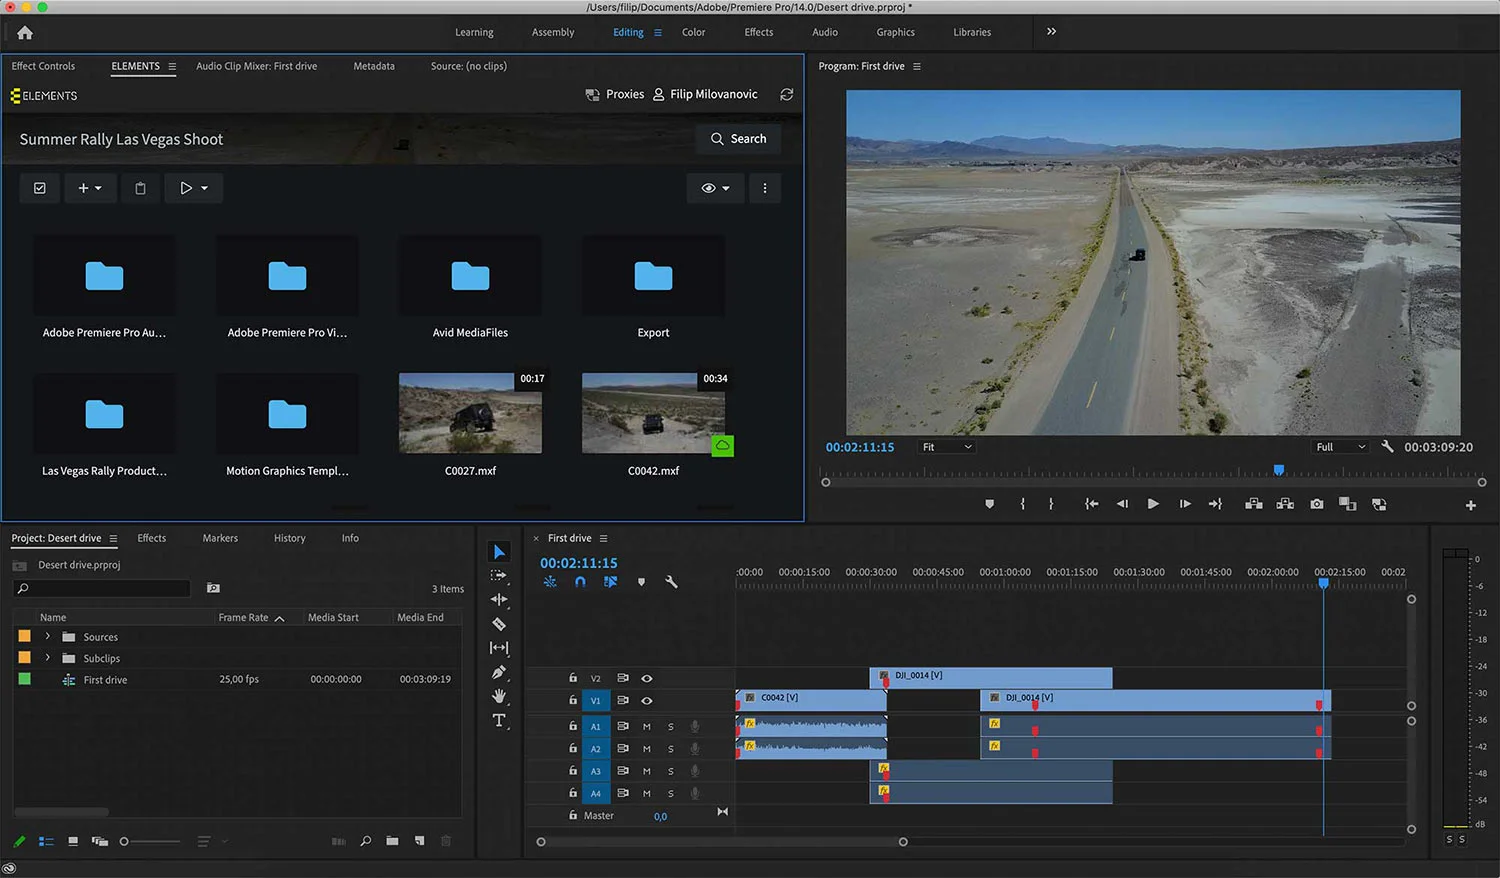Adjust the Project panel thumbnail zoom slider
Image resolution: width=1500 pixels, height=878 pixels.
click(150, 841)
